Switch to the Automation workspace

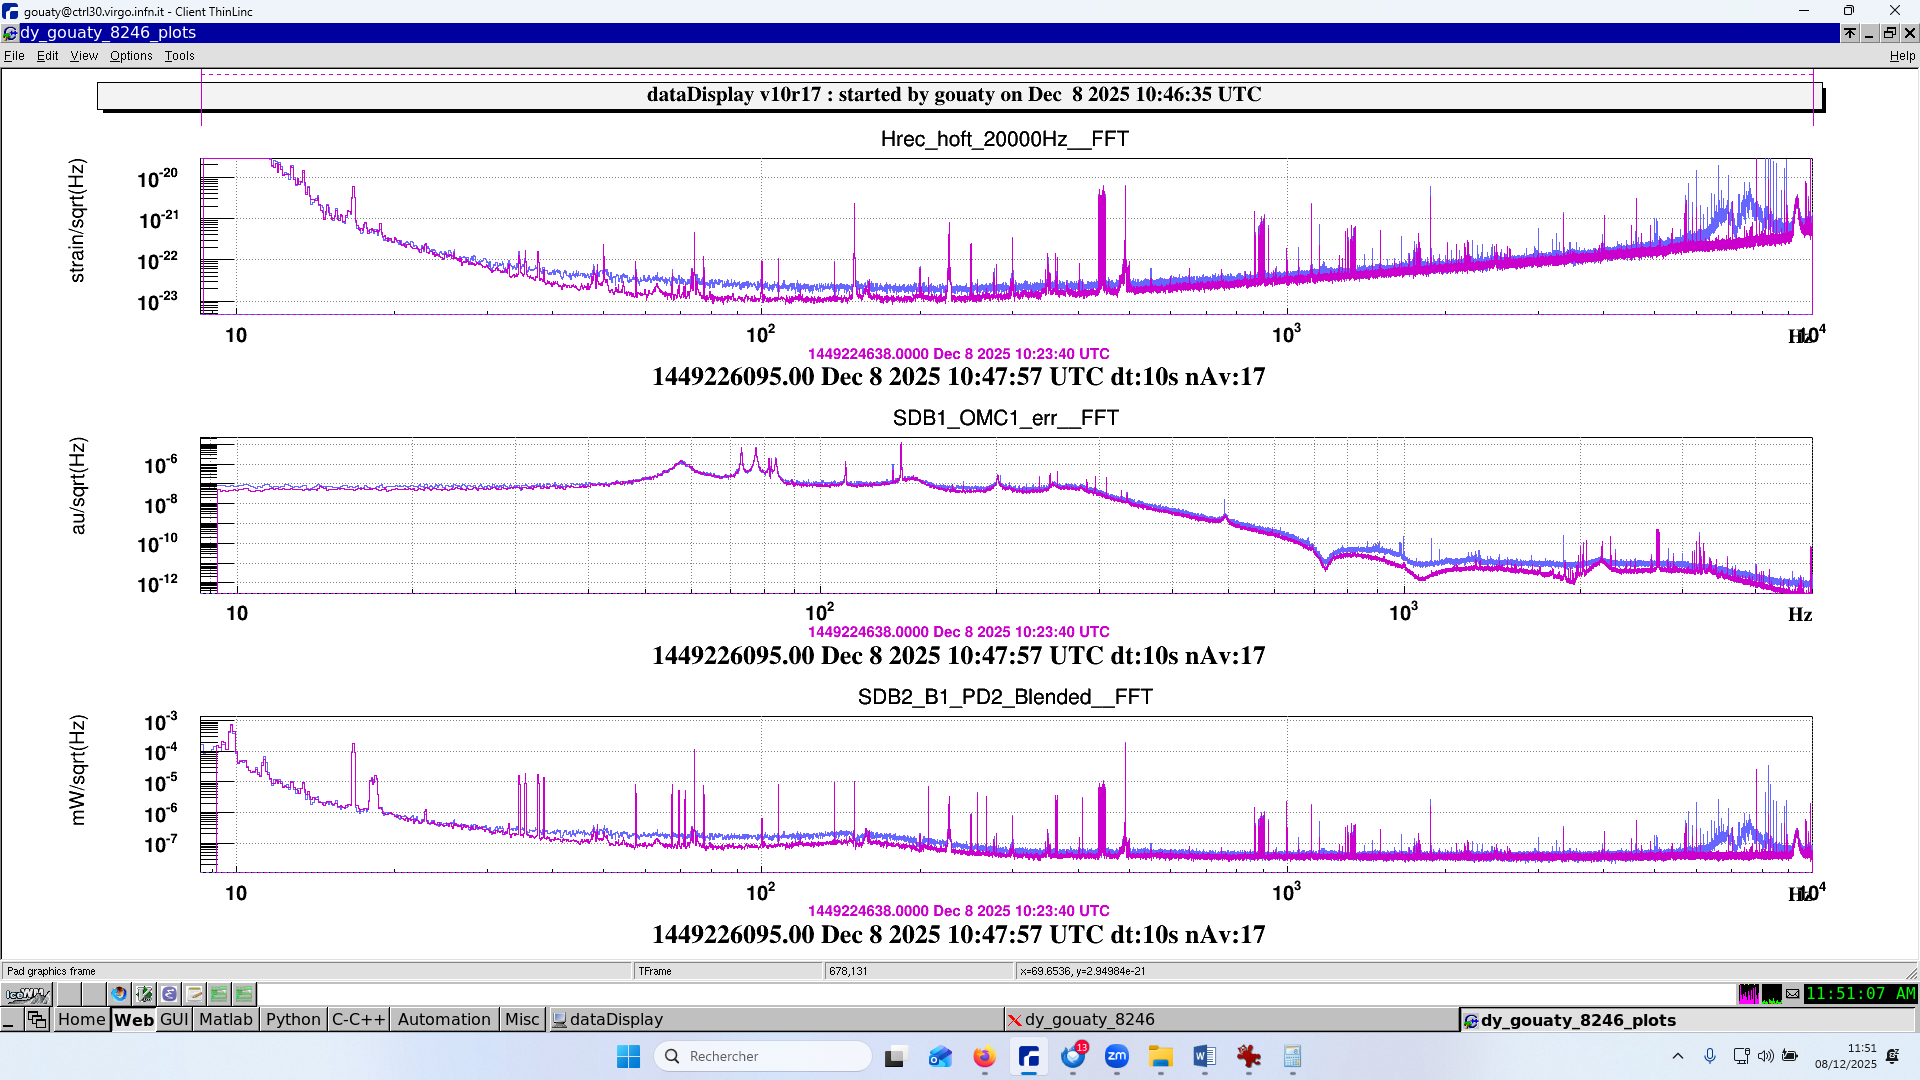pyautogui.click(x=444, y=1019)
